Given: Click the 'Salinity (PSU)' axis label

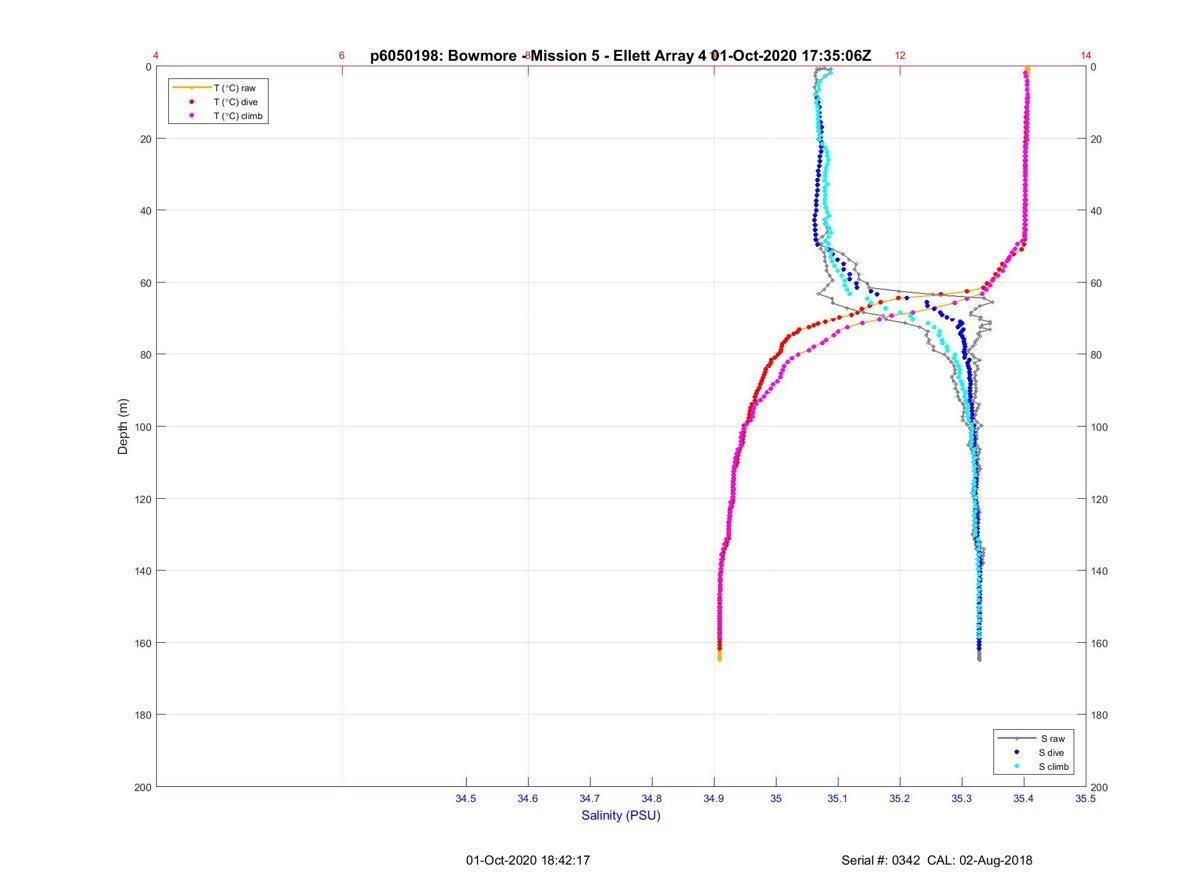Looking at the screenshot, I should click(621, 816).
